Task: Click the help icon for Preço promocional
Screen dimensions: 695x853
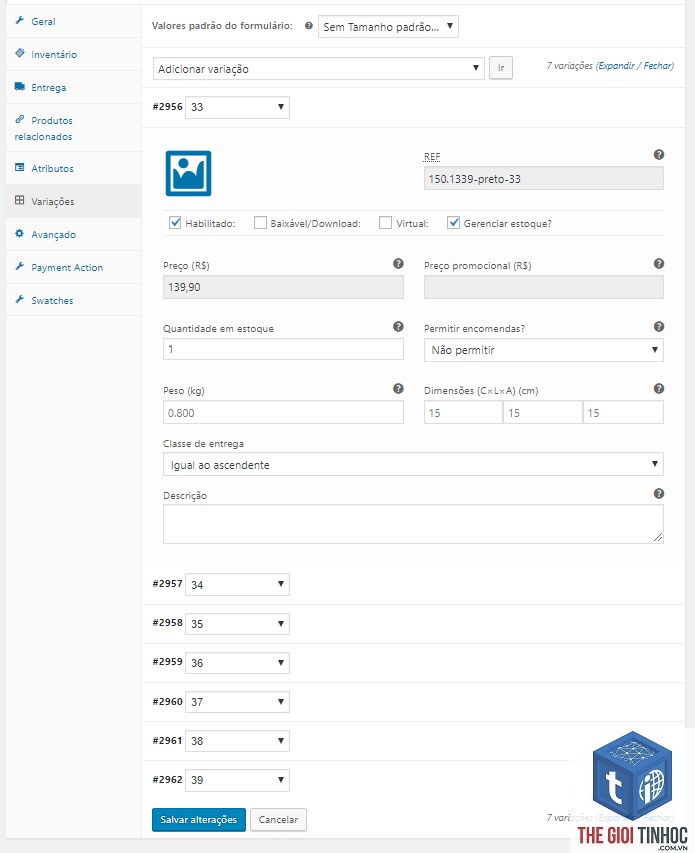Action: pos(659,263)
